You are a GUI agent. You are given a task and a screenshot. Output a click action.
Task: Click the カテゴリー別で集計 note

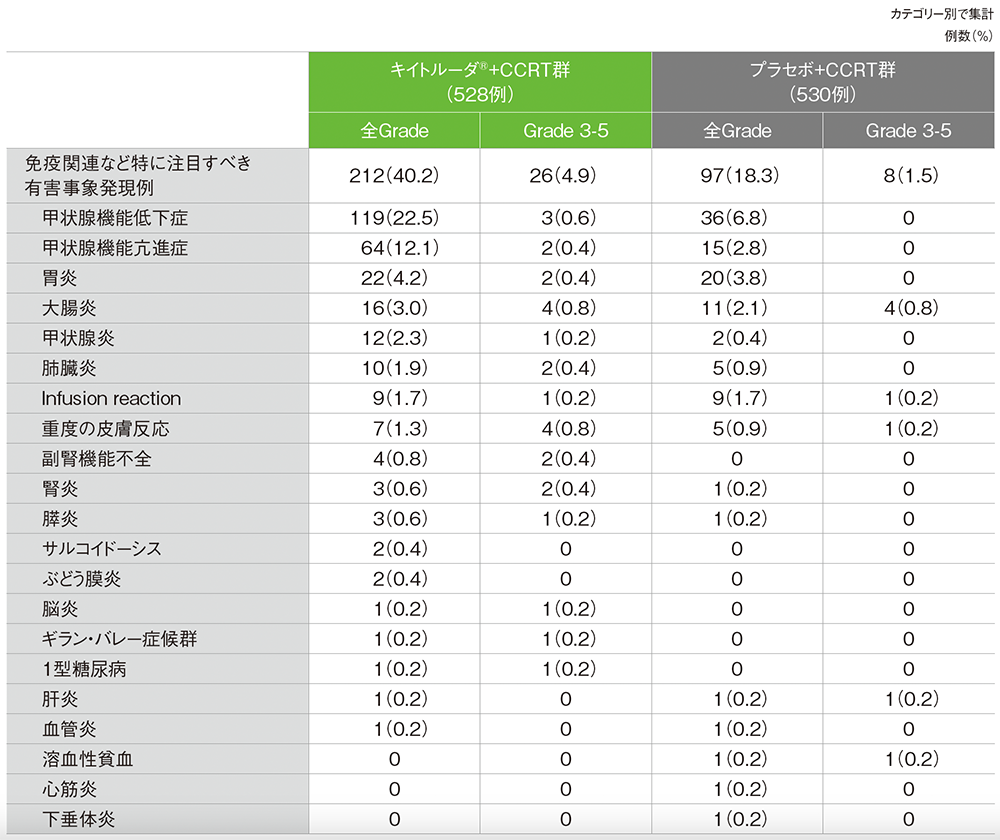(x=941, y=14)
